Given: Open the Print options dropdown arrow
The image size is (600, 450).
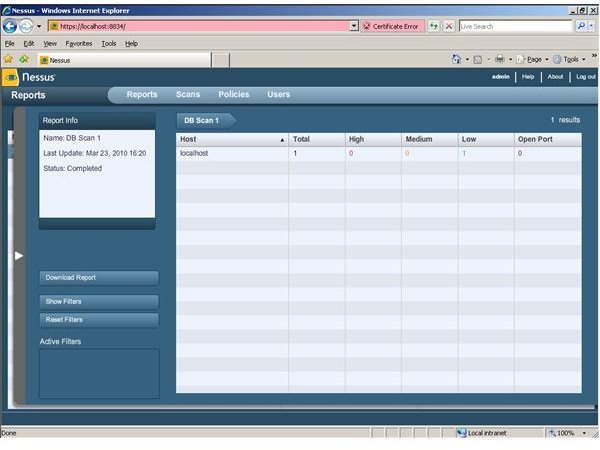Looking at the screenshot, I should point(510,60).
